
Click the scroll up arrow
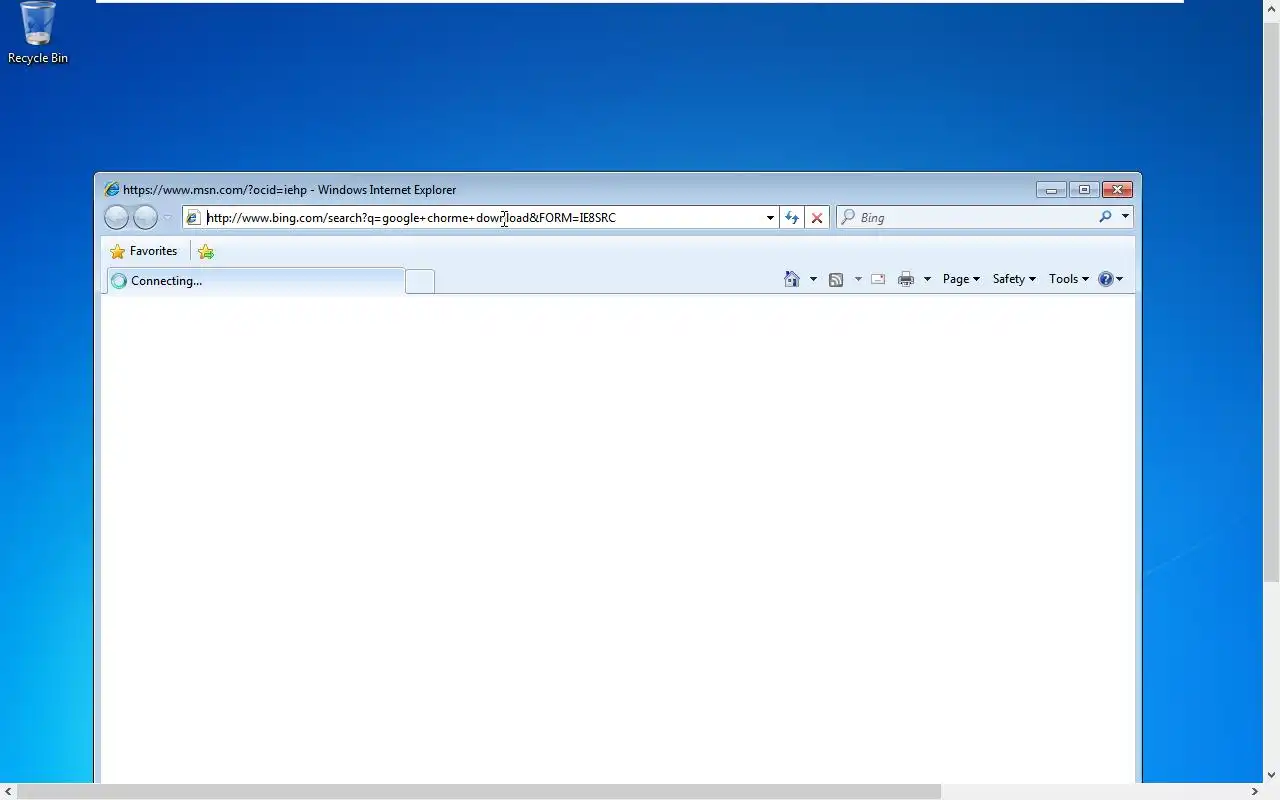(x=1271, y=7)
